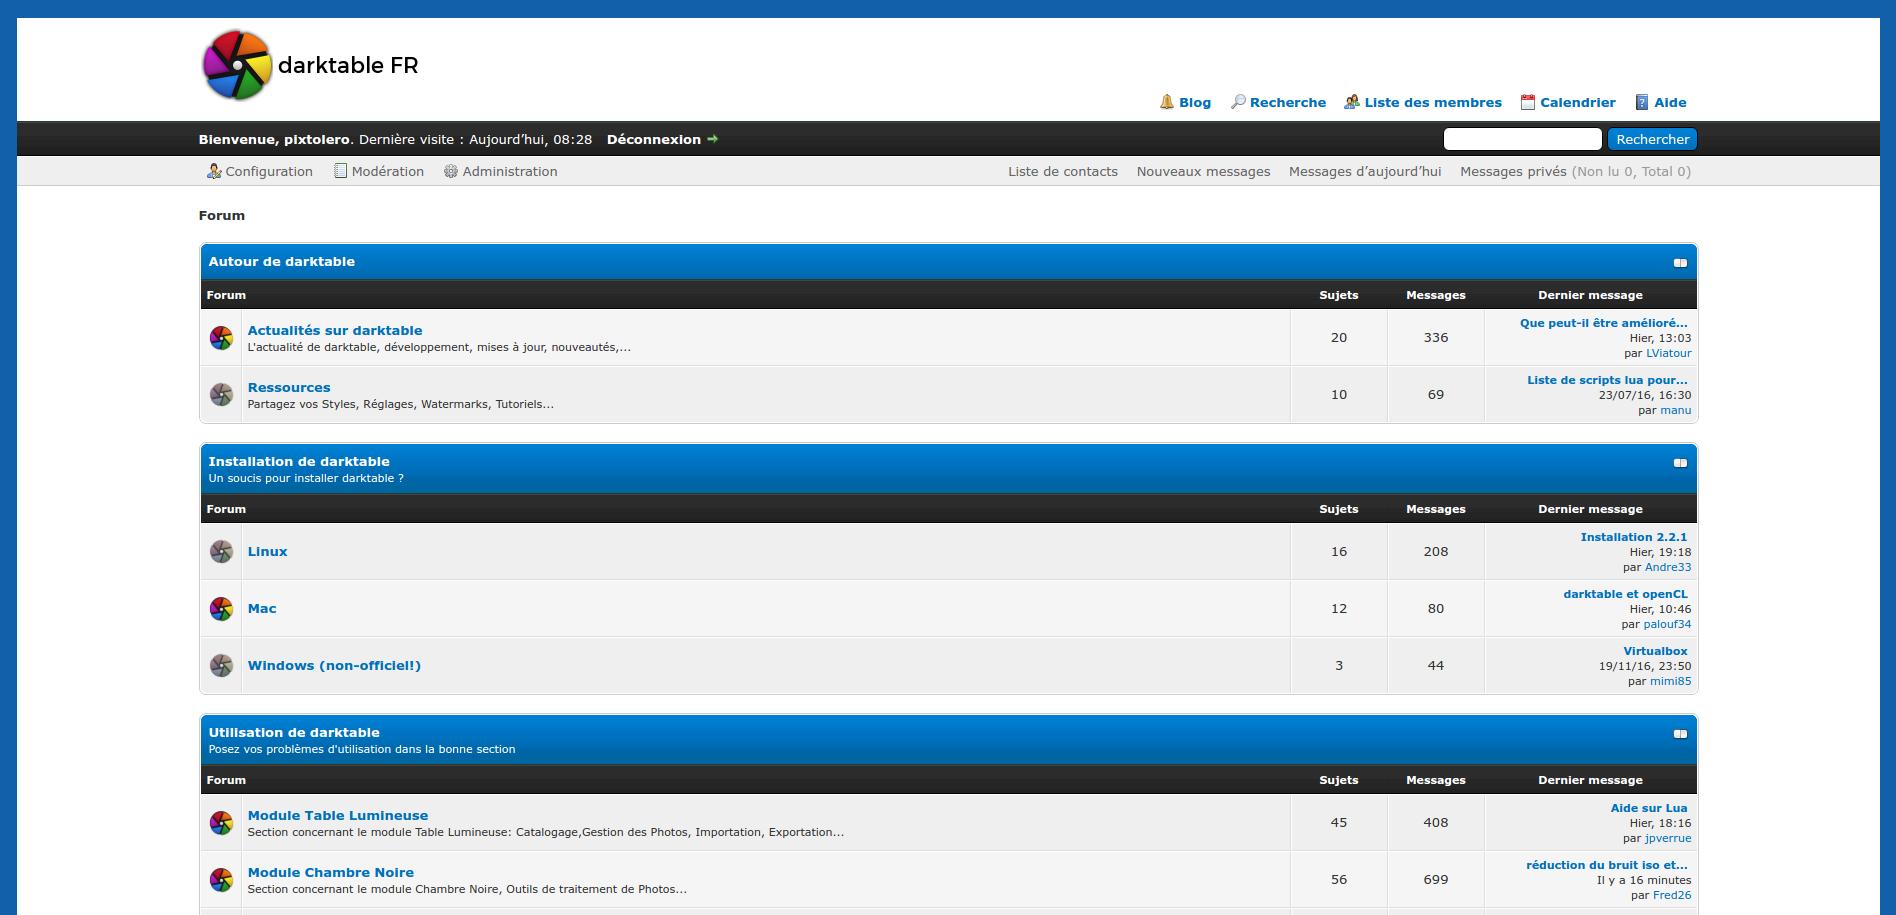Screen dimensions: 1896x915
Task: View profile of user palouf34
Action: coord(1668,624)
